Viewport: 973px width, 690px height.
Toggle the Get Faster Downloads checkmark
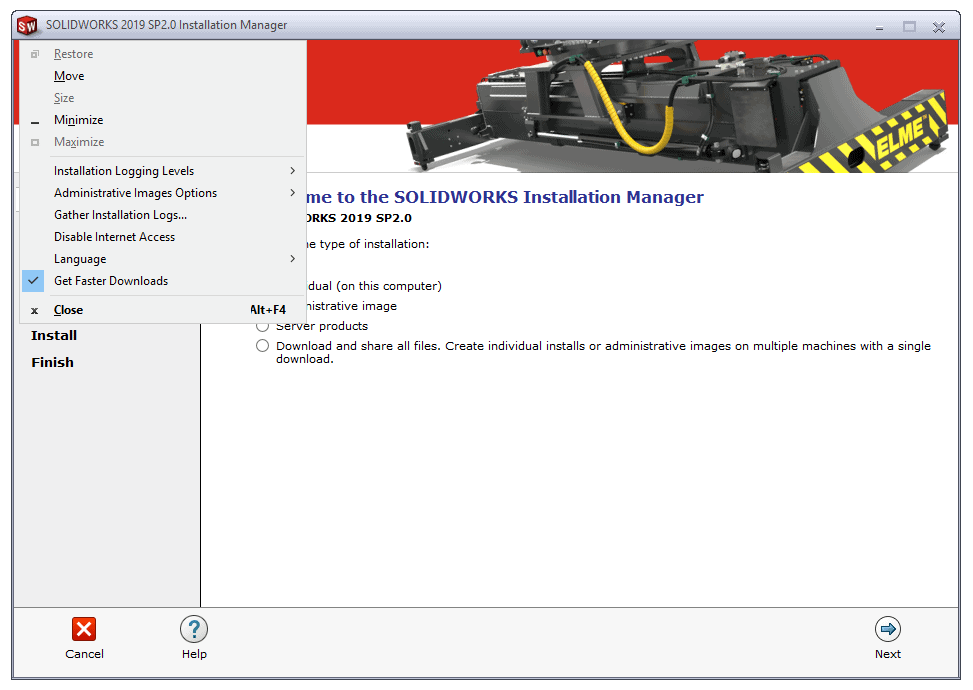click(x=33, y=280)
